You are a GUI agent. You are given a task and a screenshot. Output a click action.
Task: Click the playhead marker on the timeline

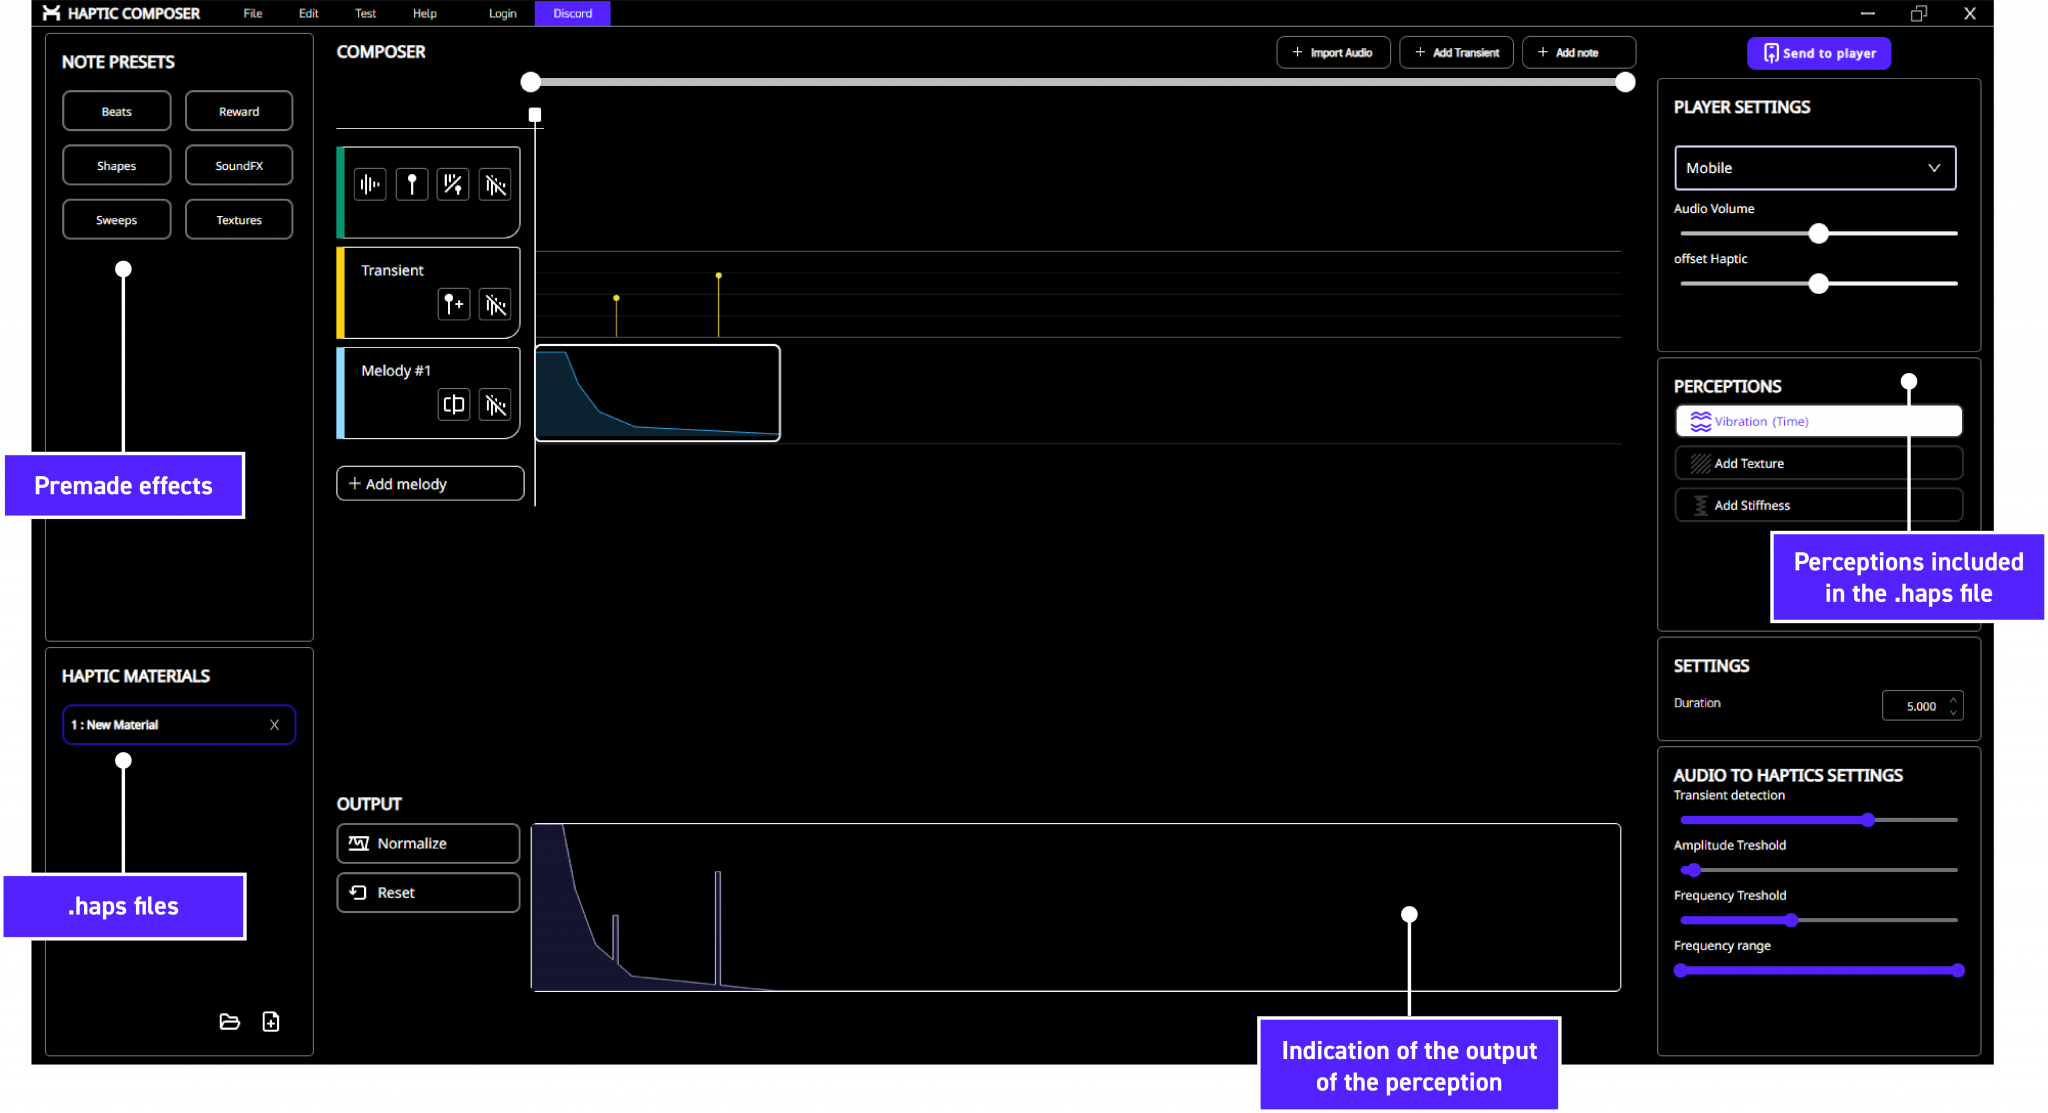tap(535, 115)
